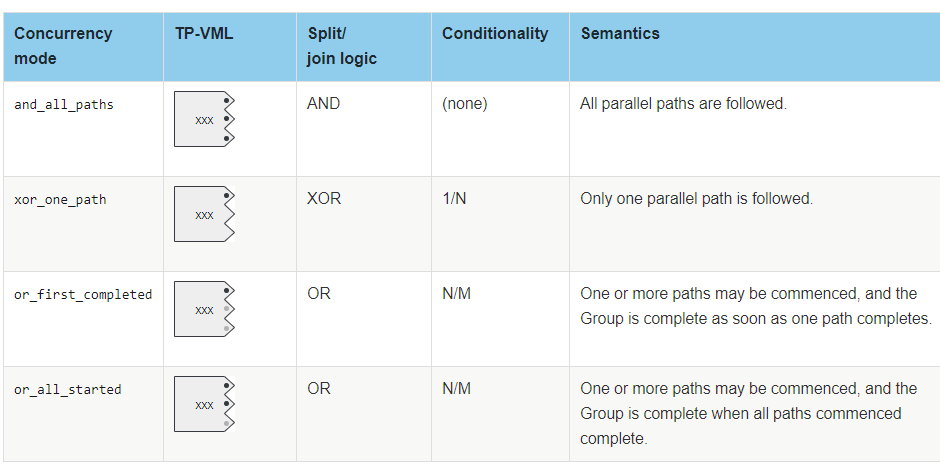The height and width of the screenshot is (464, 940).
Task: Select the xor_one_path code text
Action: coord(61,200)
